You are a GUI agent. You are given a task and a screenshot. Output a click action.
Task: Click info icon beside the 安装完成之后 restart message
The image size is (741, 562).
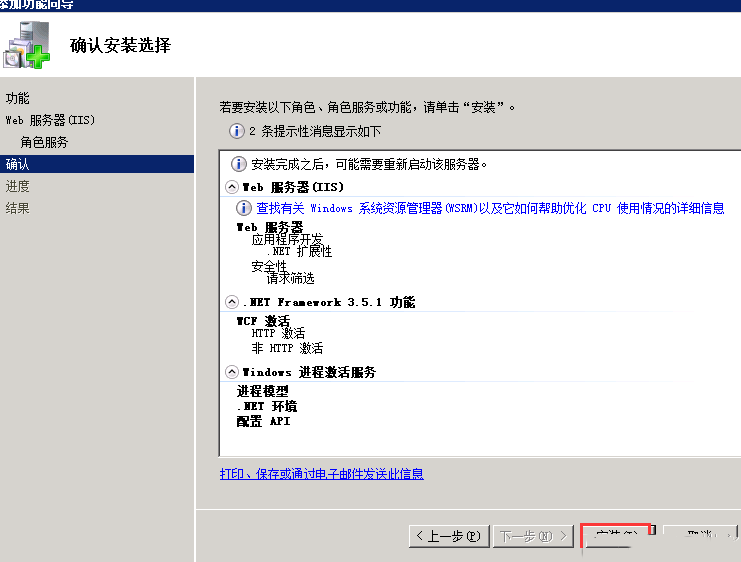coord(239,164)
